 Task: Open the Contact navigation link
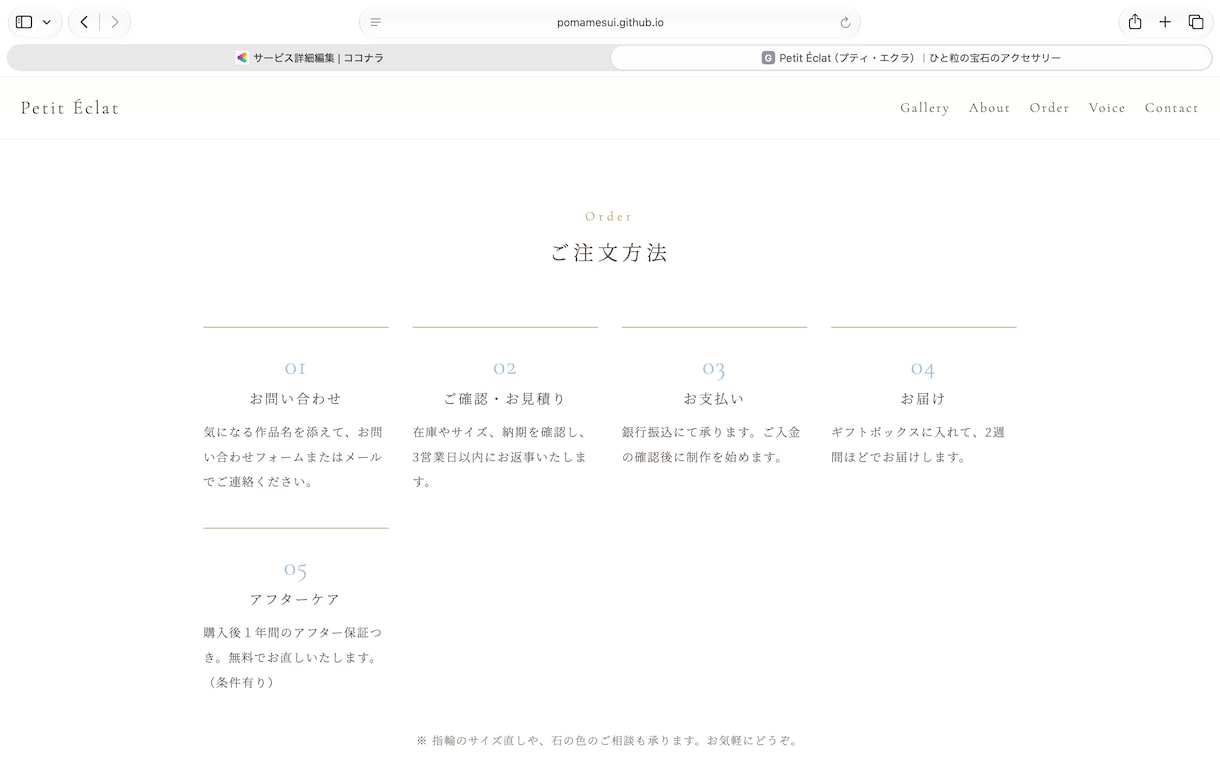click(x=1172, y=108)
